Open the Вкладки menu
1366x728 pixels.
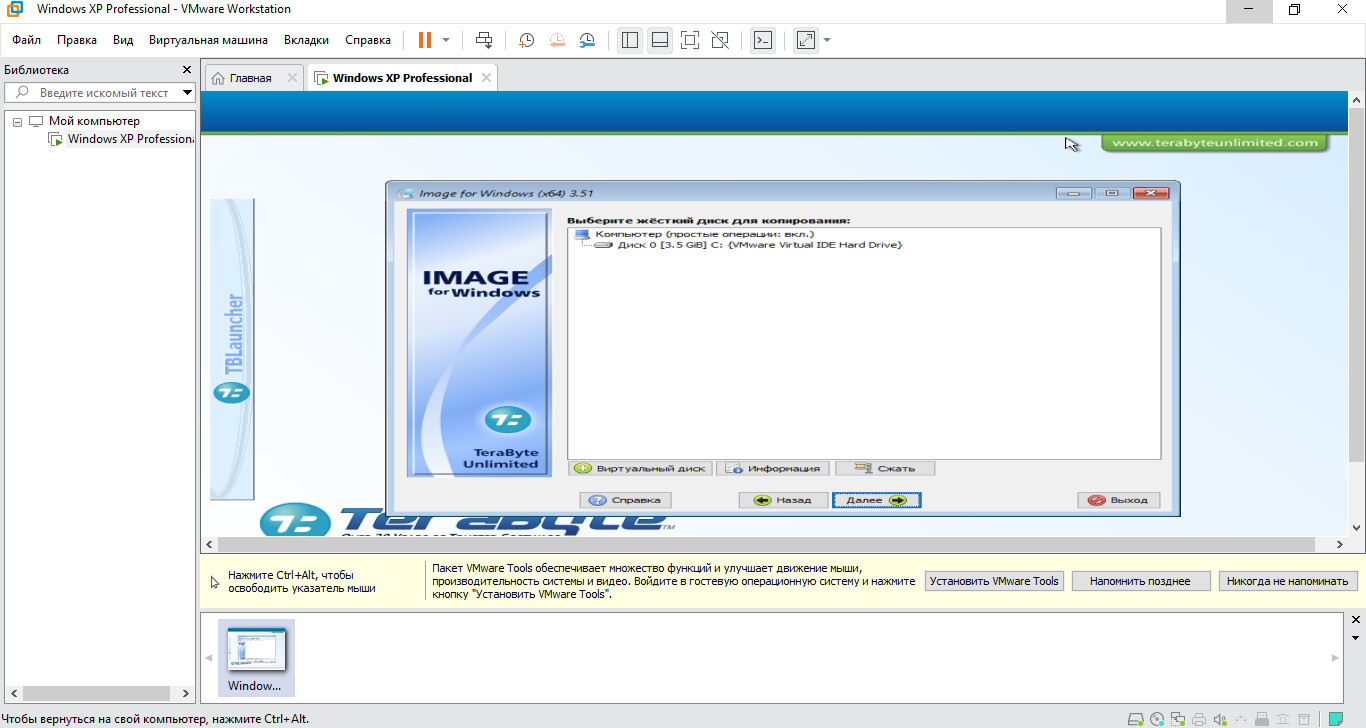click(306, 40)
